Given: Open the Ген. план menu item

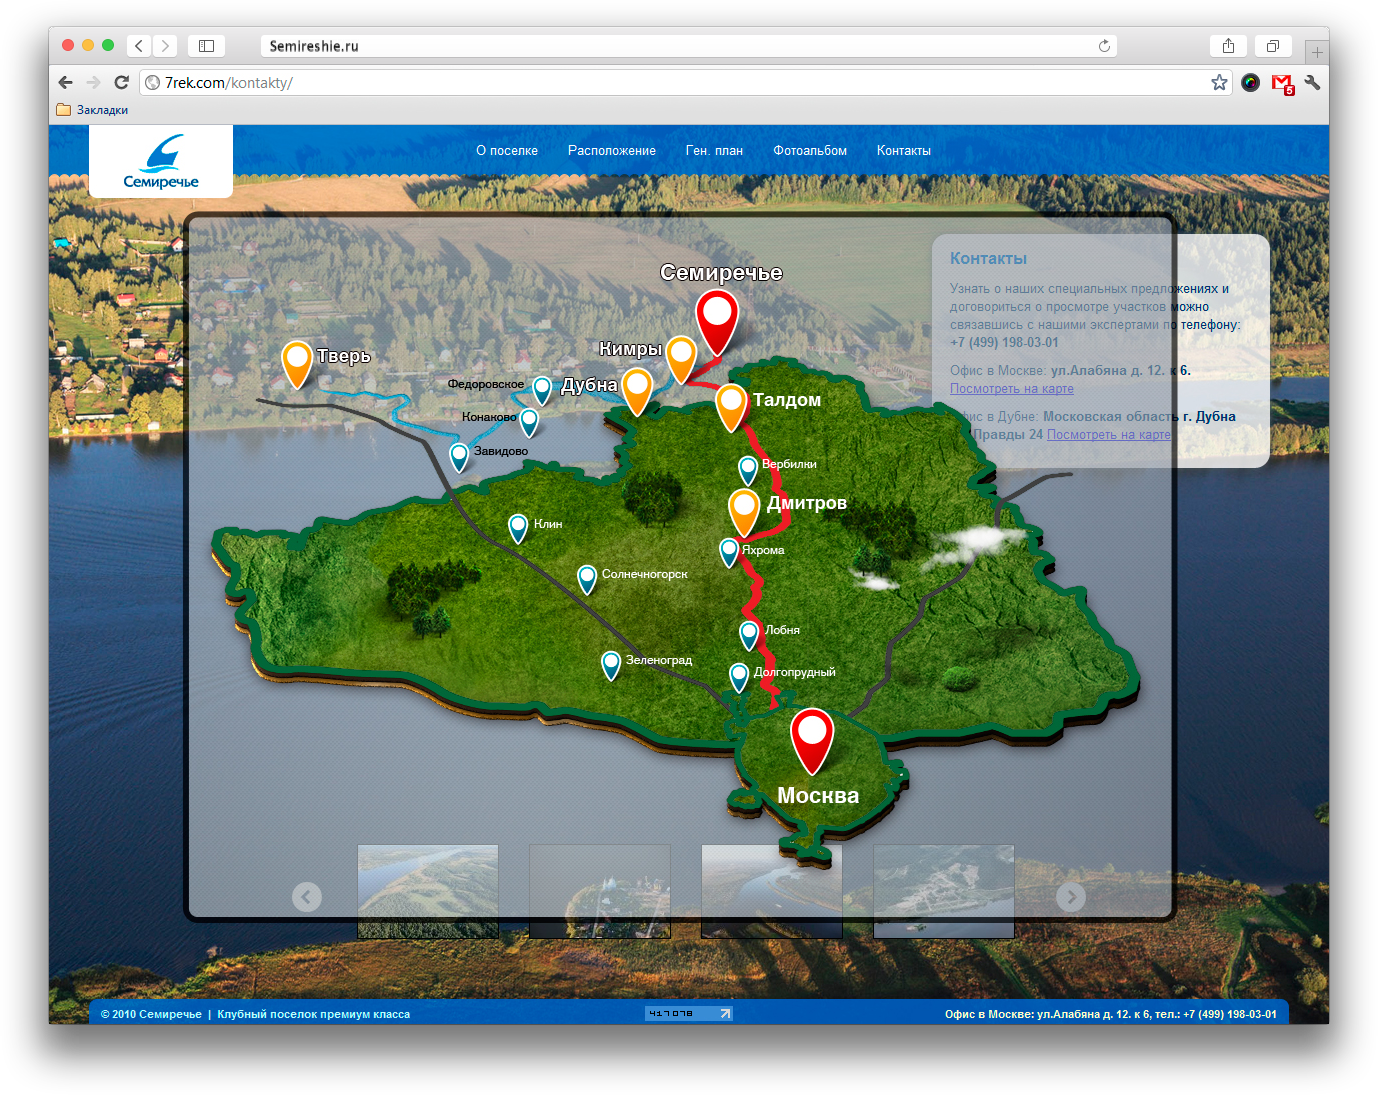Looking at the screenshot, I should [x=714, y=151].
